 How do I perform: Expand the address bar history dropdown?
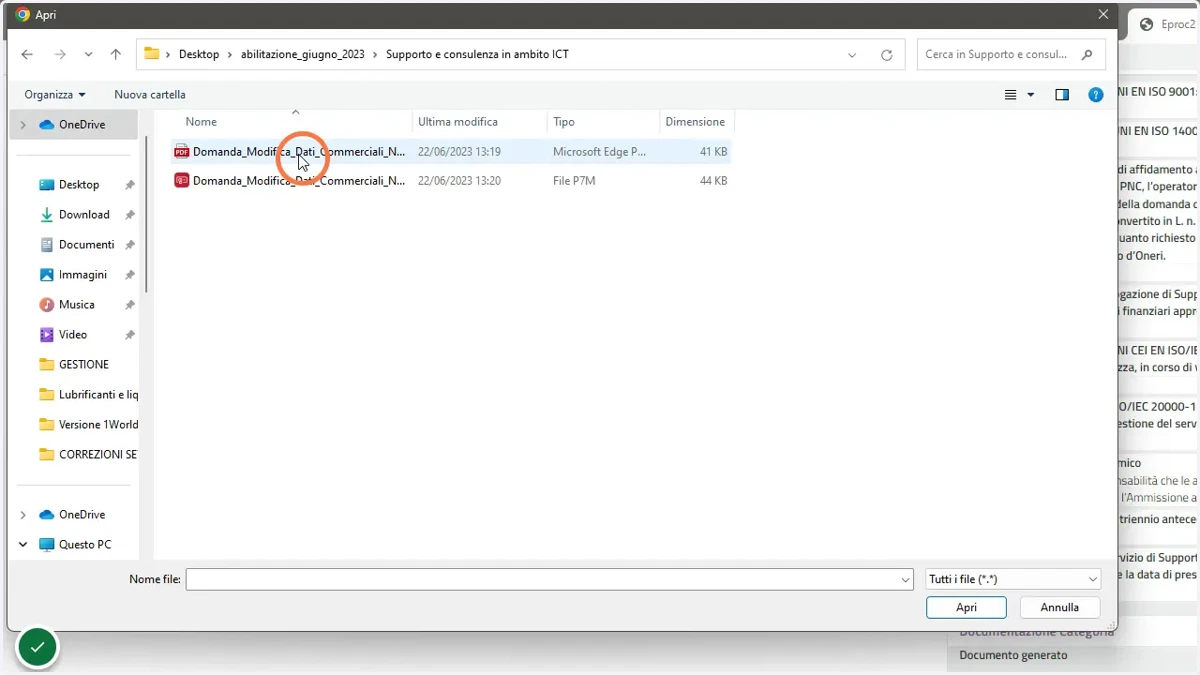(852, 55)
